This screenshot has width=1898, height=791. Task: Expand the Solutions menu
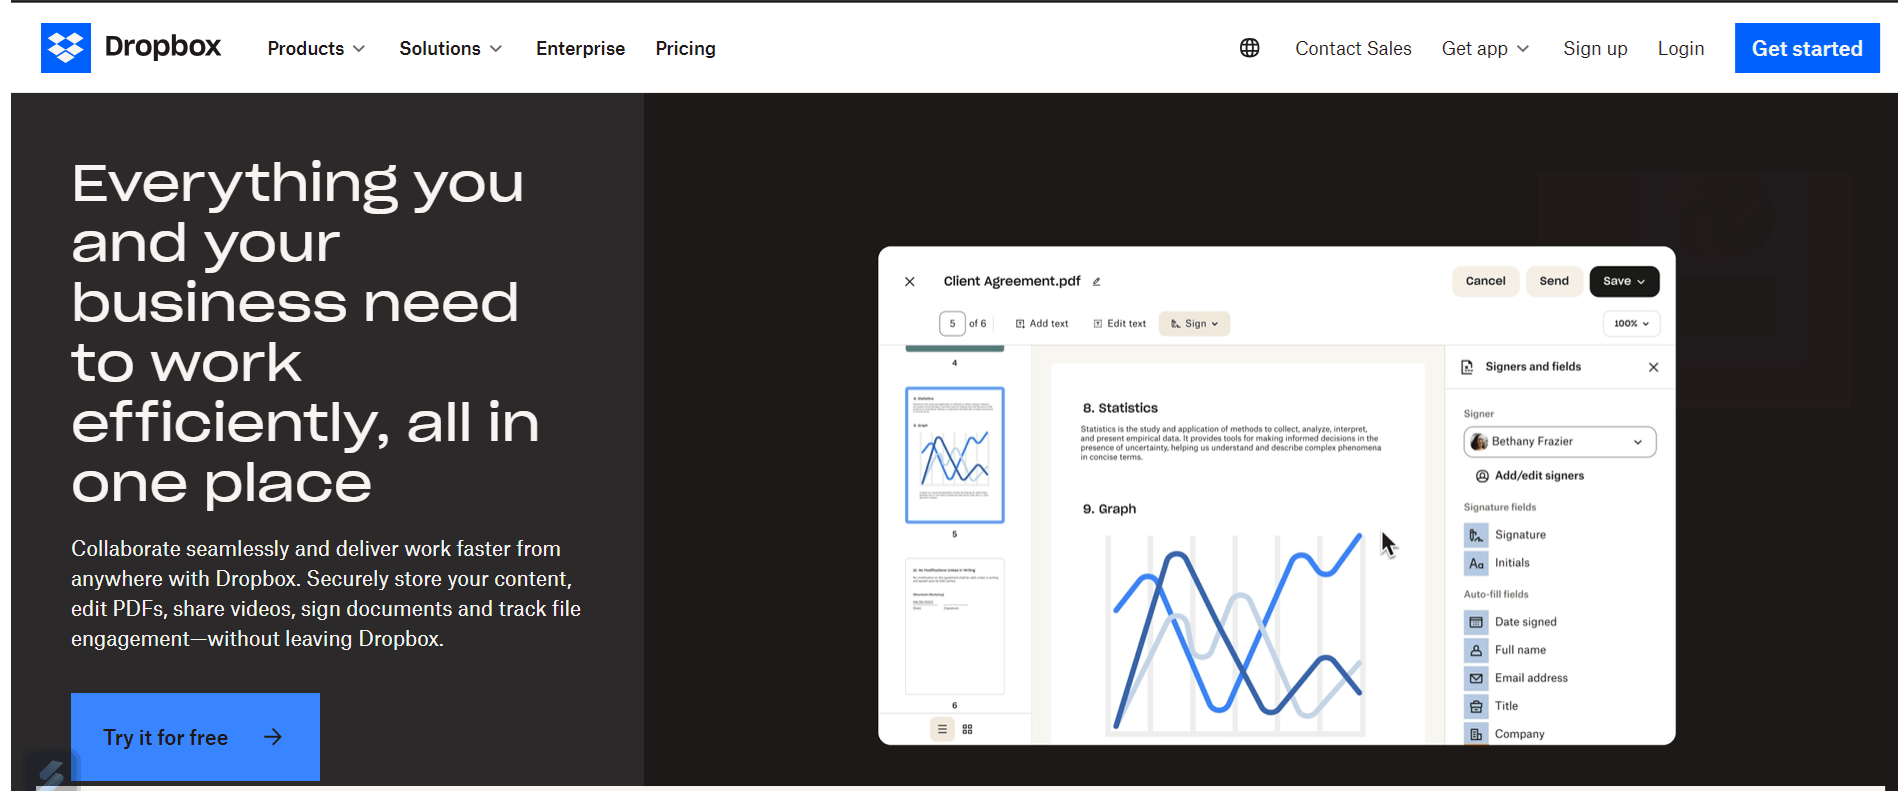click(451, 48)
